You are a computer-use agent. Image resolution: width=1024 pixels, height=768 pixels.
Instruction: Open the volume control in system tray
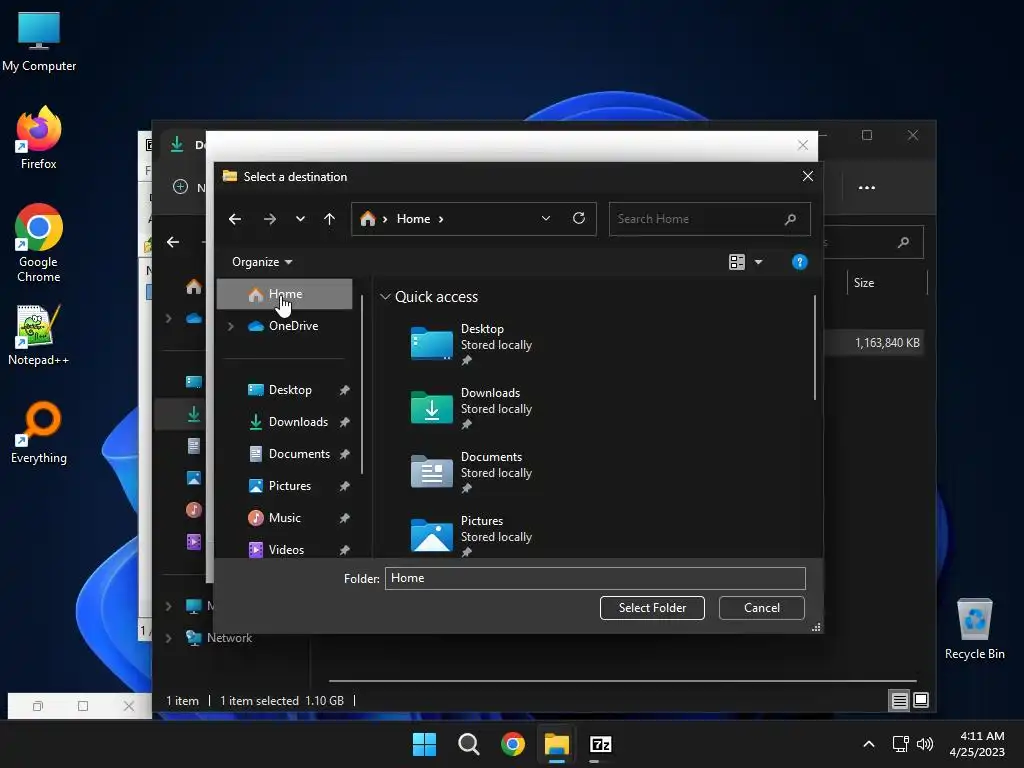(x=925, y=744)
